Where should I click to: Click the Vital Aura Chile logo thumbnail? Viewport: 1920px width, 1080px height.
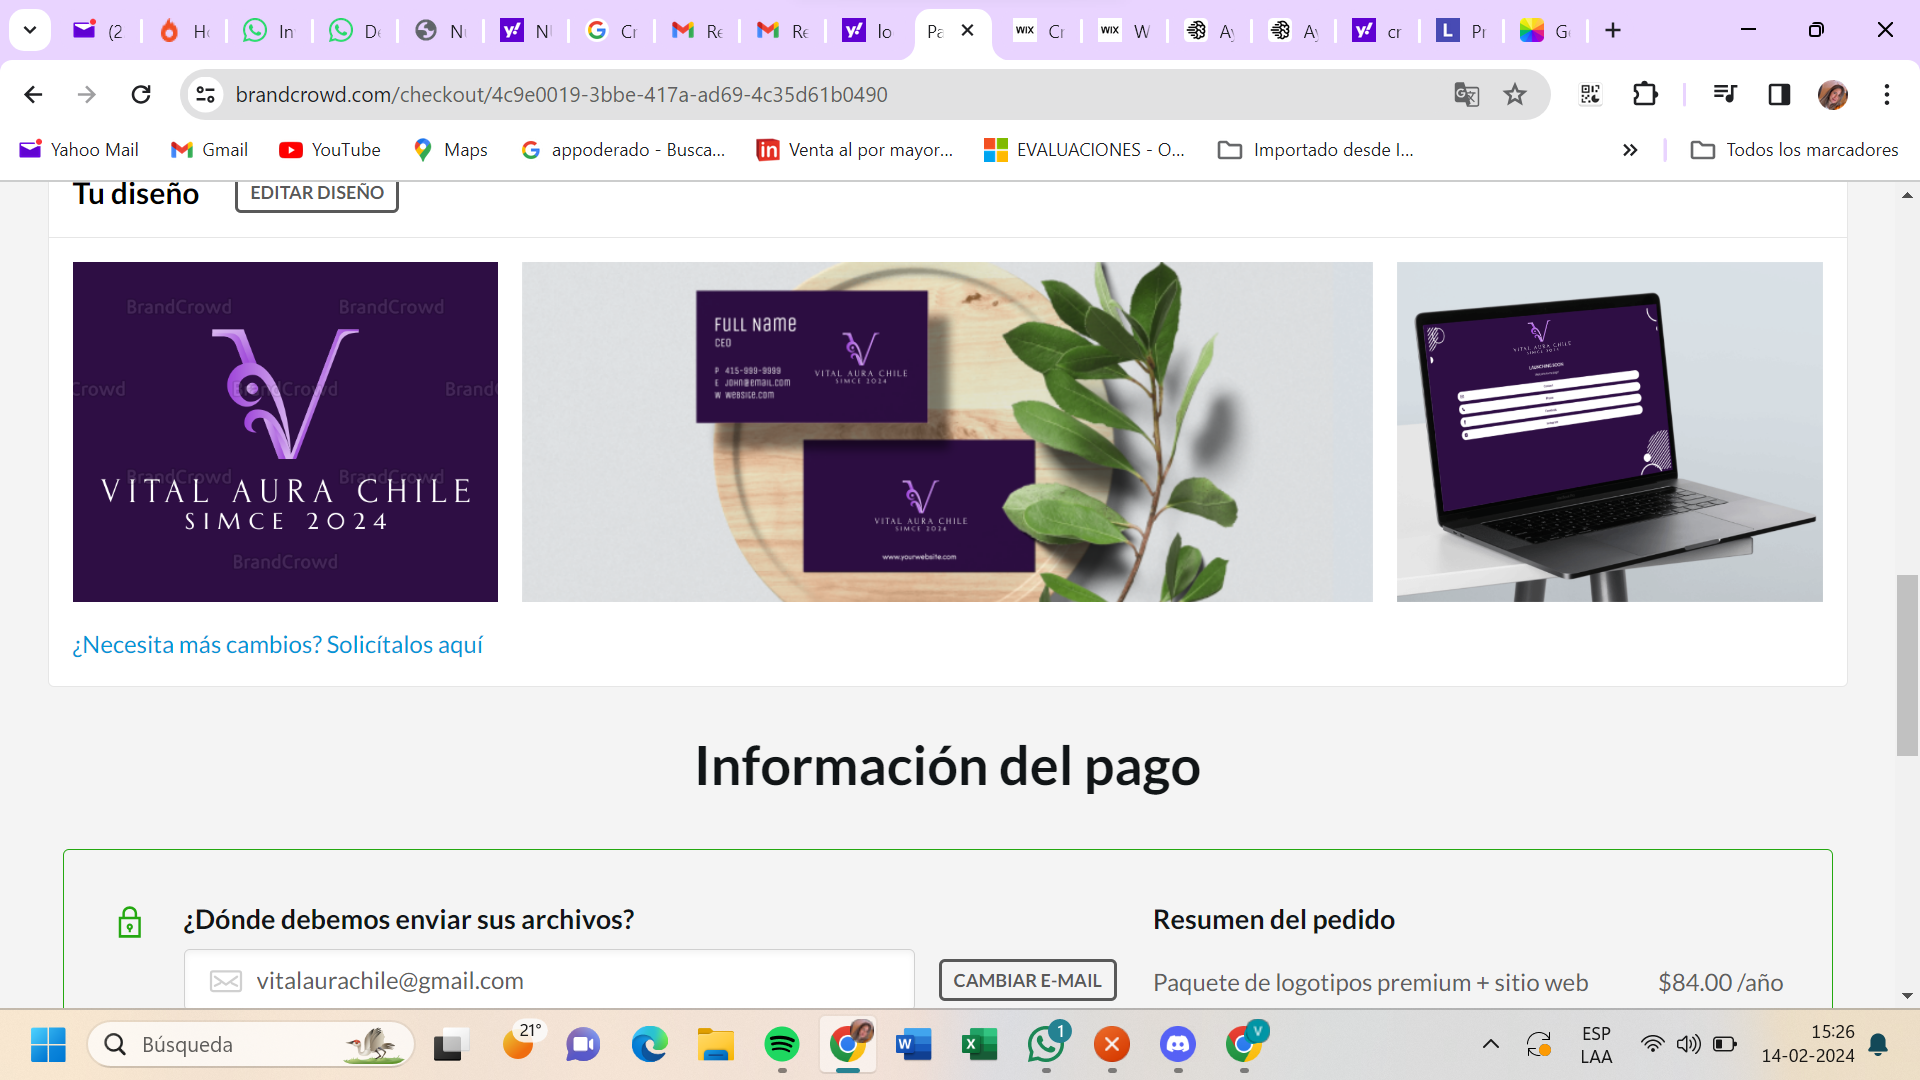(285, 432)
